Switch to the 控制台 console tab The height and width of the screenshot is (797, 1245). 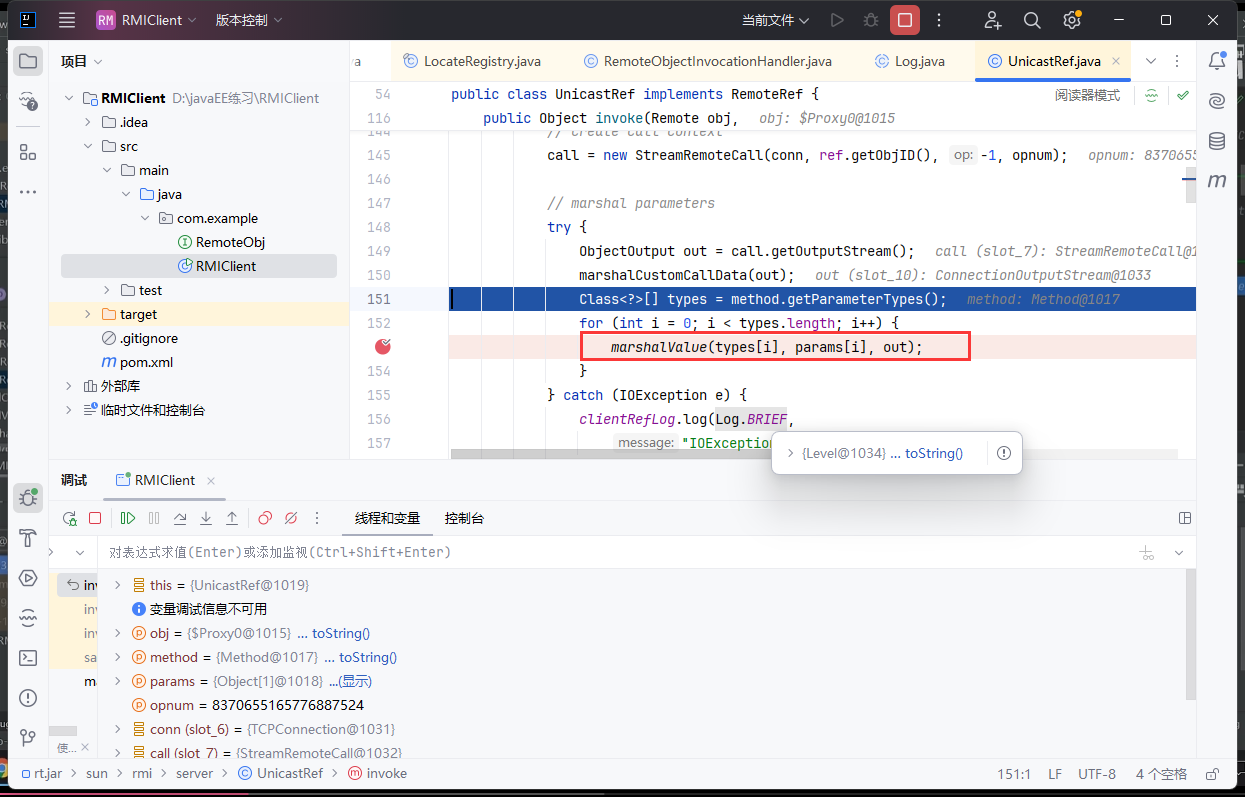(x=464, y=518)
